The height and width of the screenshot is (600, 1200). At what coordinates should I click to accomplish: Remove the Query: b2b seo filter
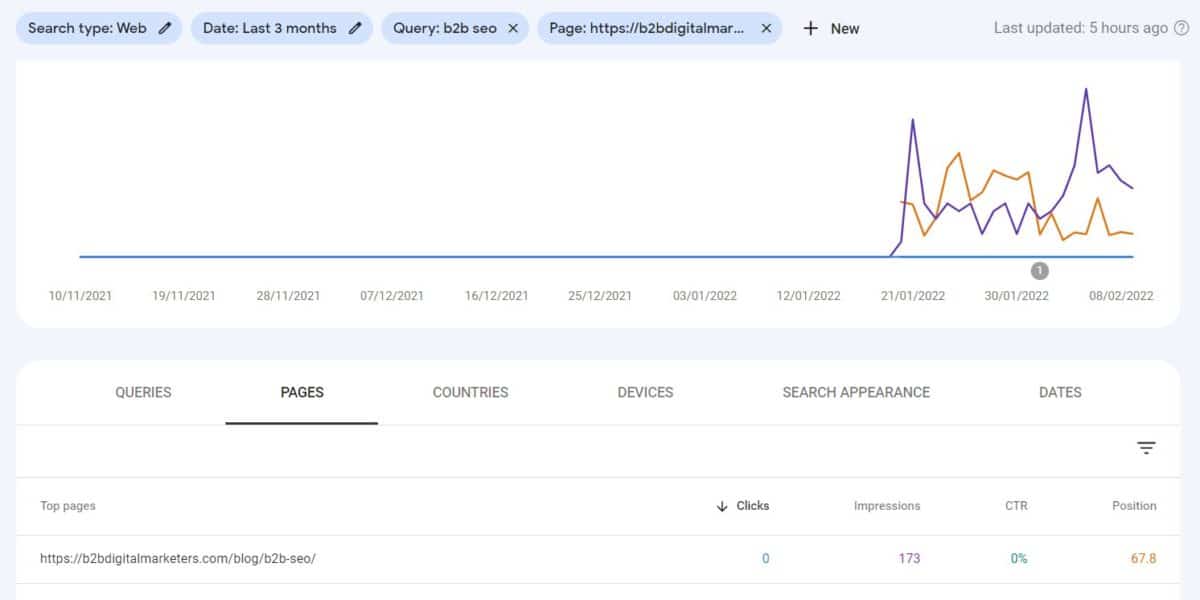[x=513, y=28]
